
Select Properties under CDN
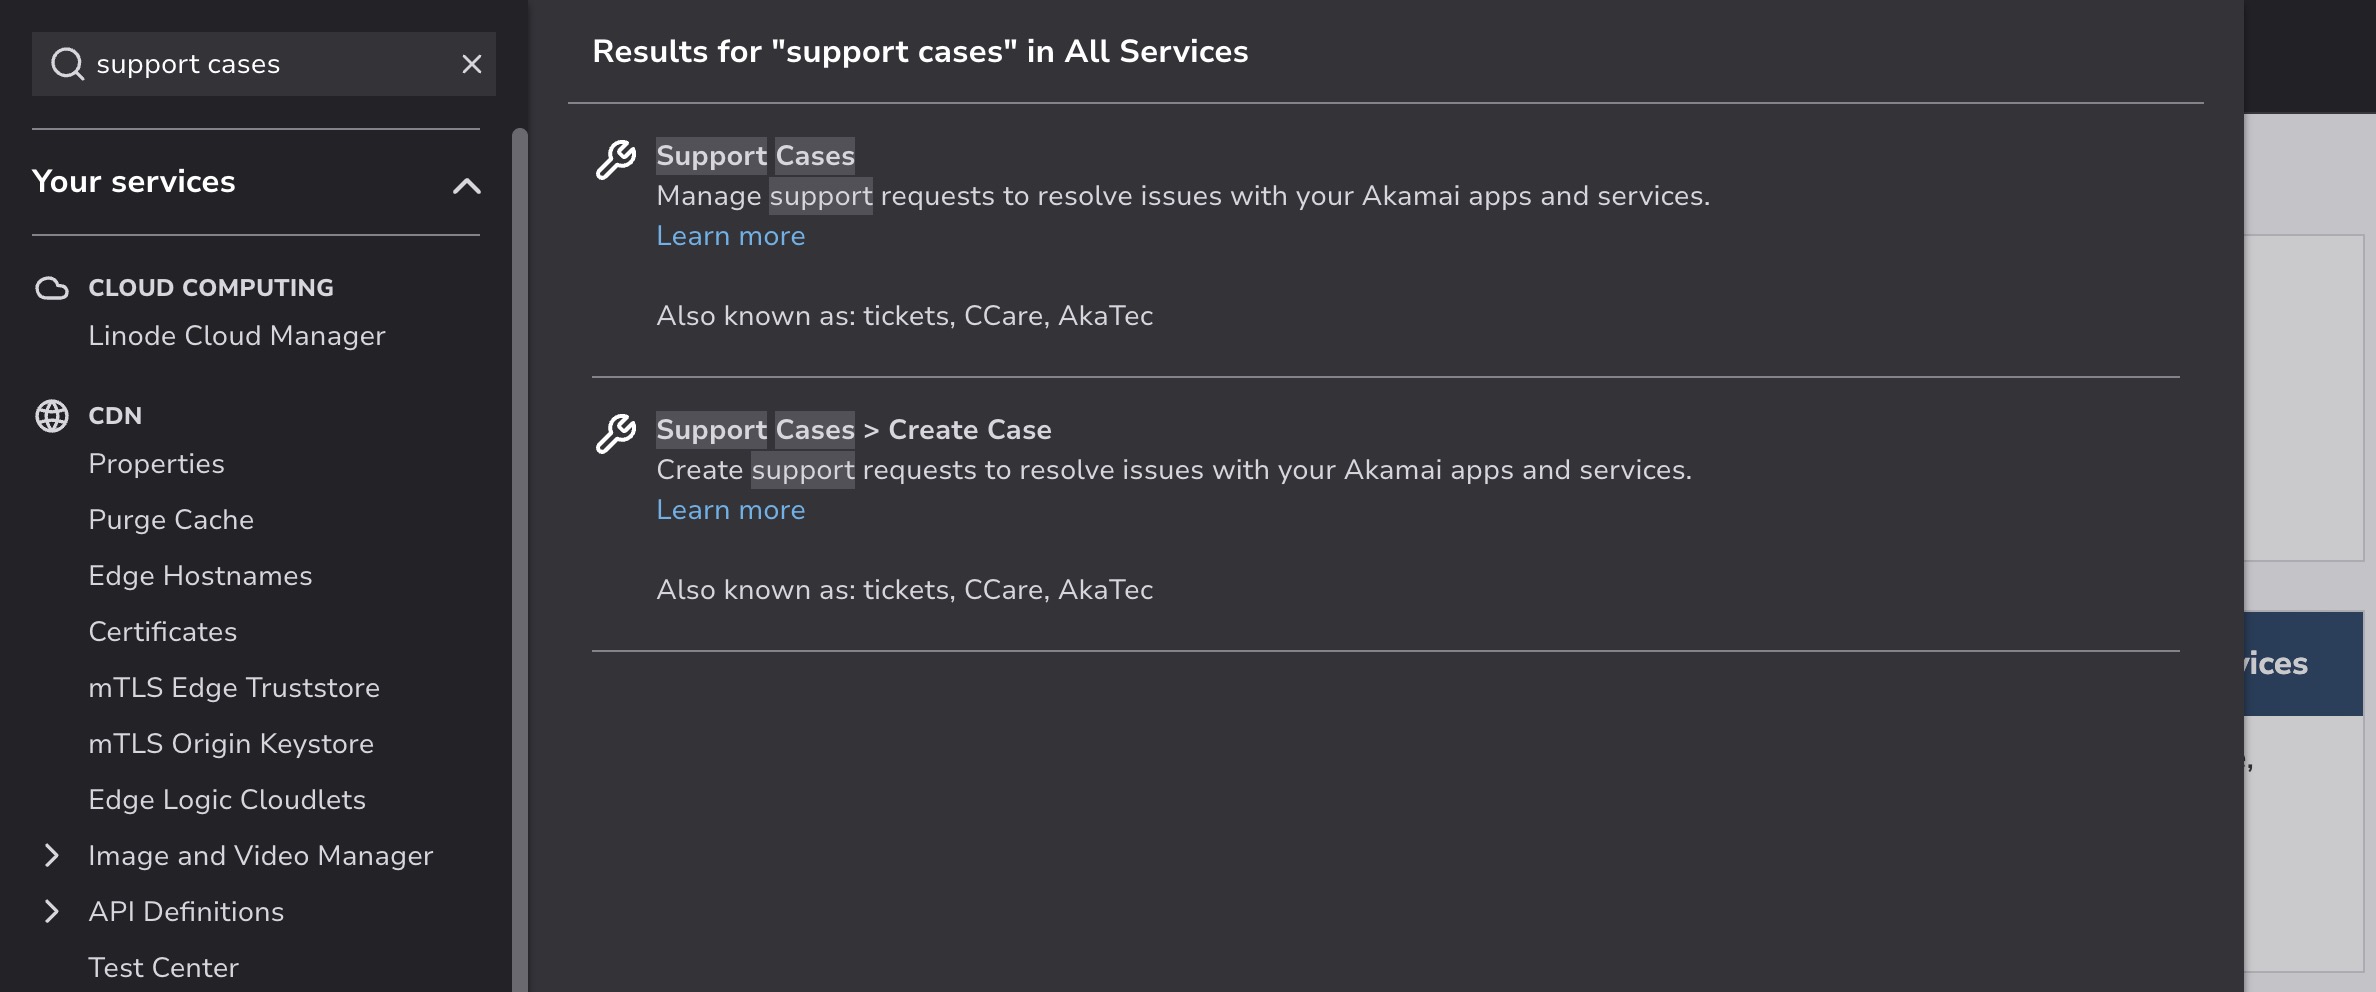[x=157, y=463]
